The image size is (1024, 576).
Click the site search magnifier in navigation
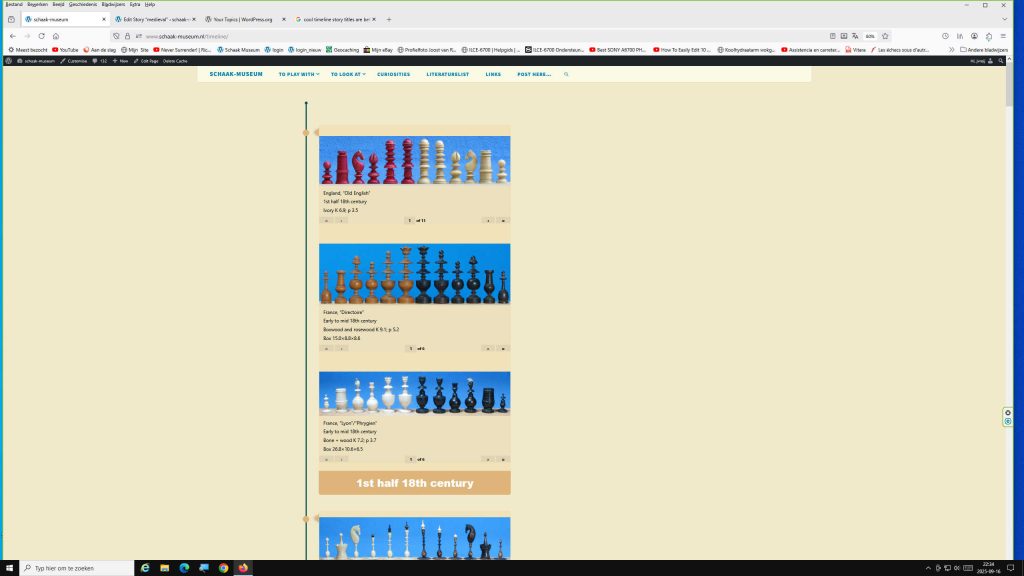(566, 74)
